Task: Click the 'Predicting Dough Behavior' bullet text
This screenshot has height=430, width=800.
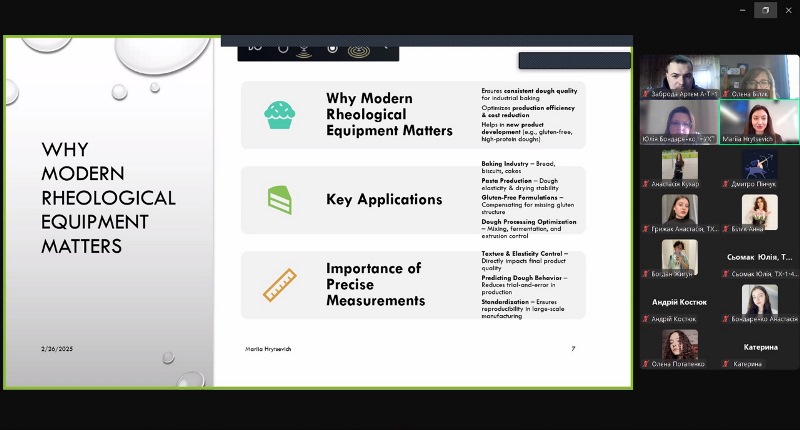Action: coord(524,285)
